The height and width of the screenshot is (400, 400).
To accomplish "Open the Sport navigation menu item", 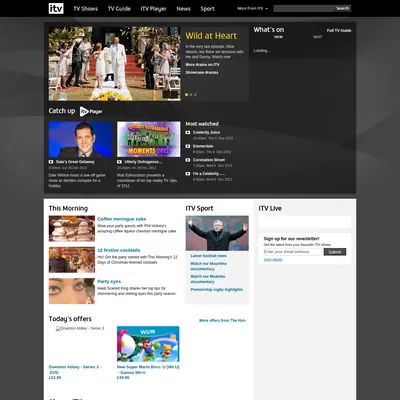I will point(207,9).
